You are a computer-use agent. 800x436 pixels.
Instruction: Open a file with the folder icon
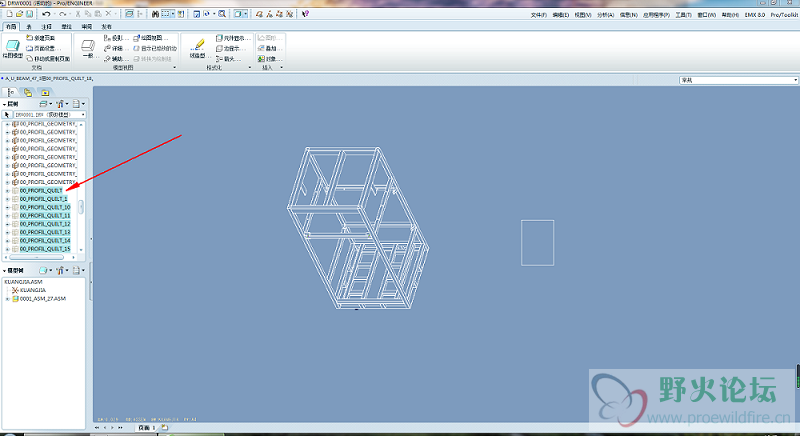pos(19,14)
